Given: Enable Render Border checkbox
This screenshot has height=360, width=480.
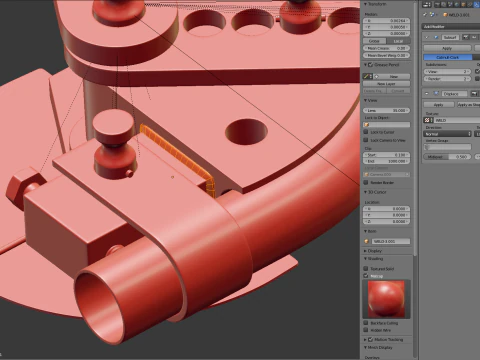Looking at the screenshot, I should coord(366,182).
